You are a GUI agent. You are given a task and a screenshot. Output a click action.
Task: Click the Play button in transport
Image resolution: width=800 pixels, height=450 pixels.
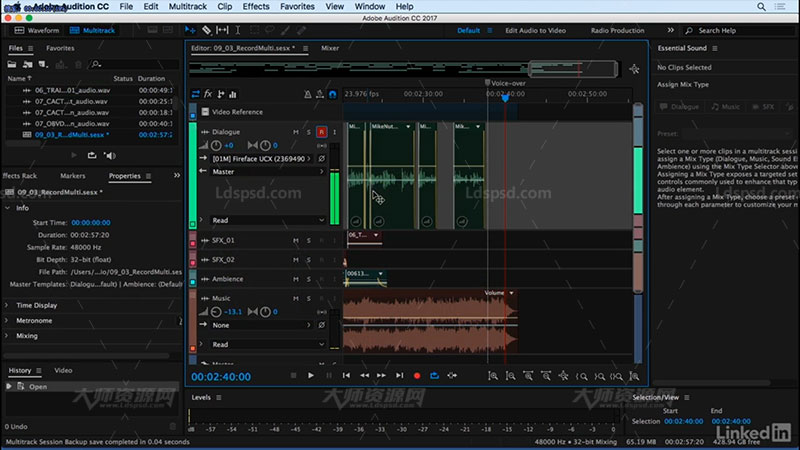(311, 376)
